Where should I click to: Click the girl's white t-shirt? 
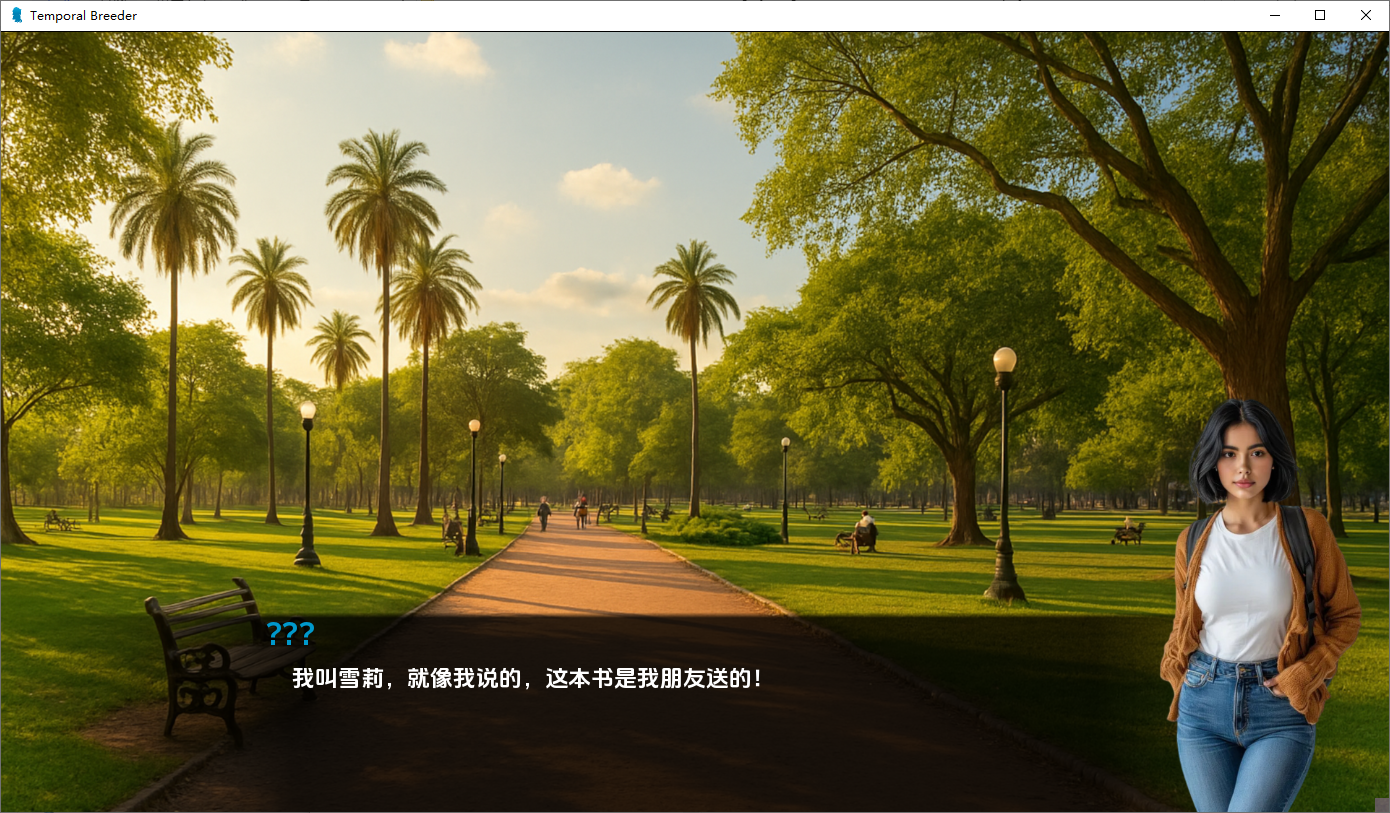(1244, 590)
